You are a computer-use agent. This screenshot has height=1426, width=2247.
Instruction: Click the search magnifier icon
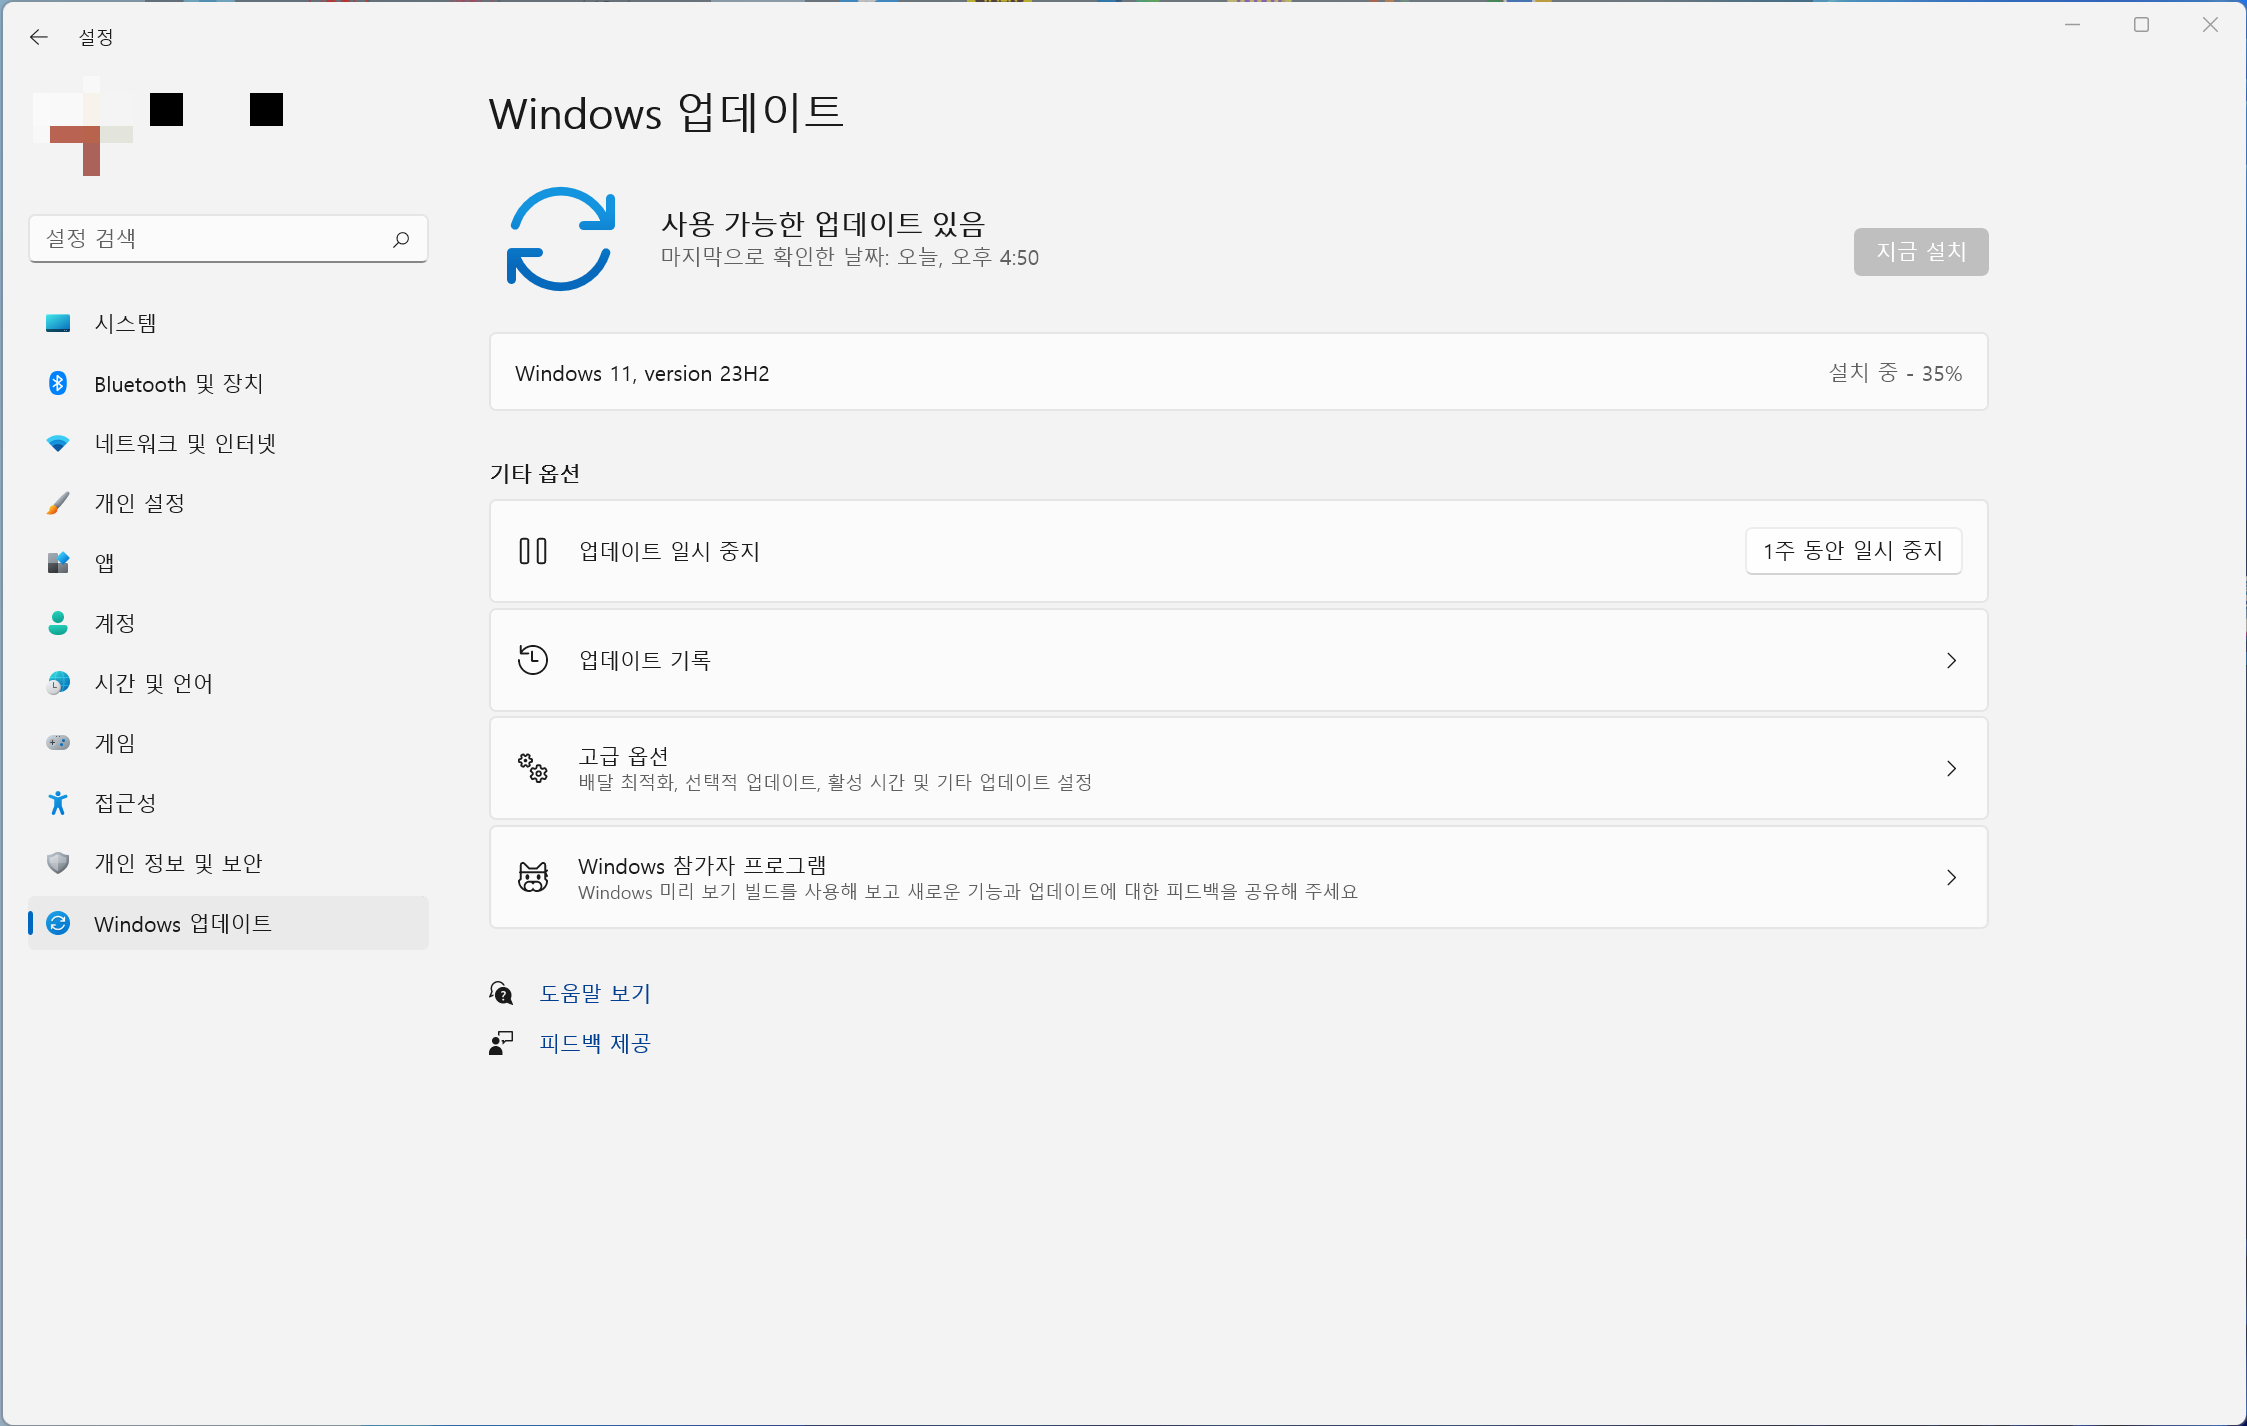click(401, 239)
